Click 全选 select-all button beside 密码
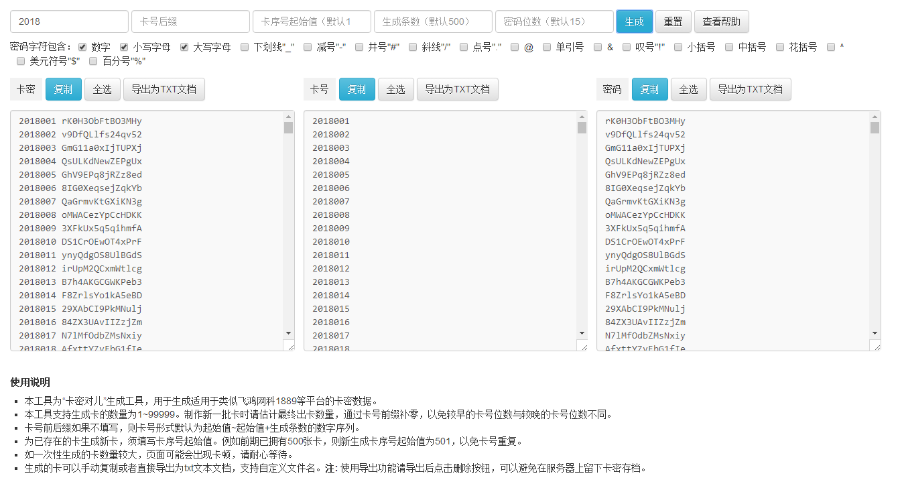 (689, 90)
